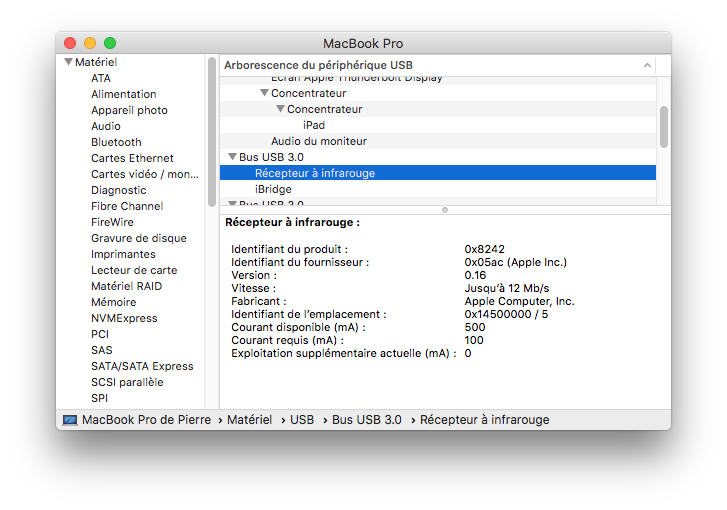Toggle sort order chevron in column header
Screen dimensions: 727x510
[647, 65]
